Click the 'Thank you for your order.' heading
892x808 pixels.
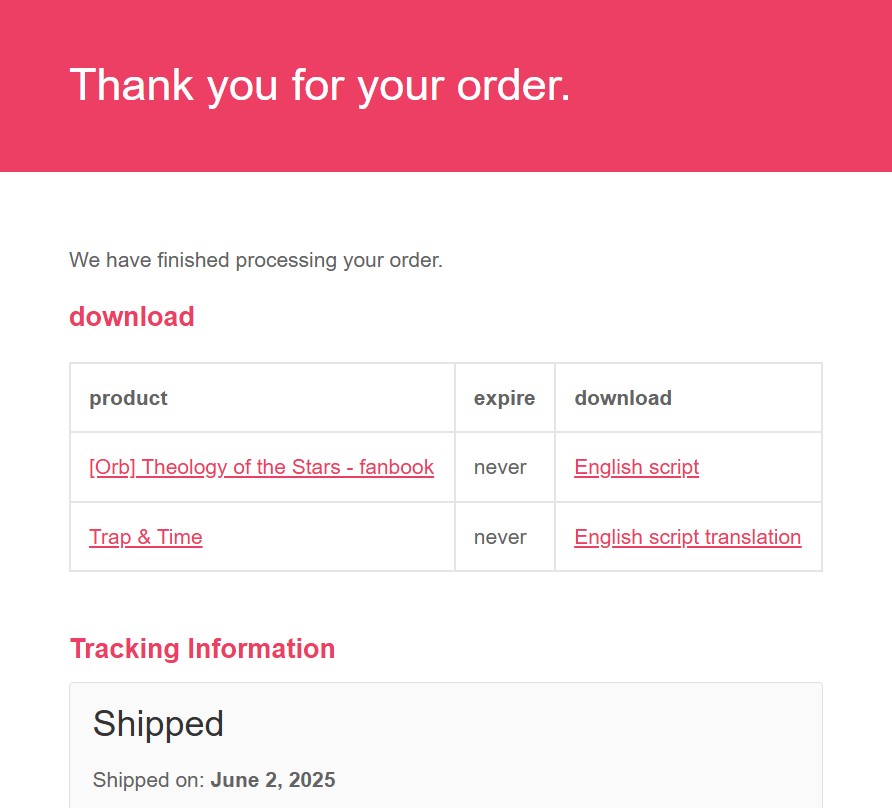[x=320, y=85]
